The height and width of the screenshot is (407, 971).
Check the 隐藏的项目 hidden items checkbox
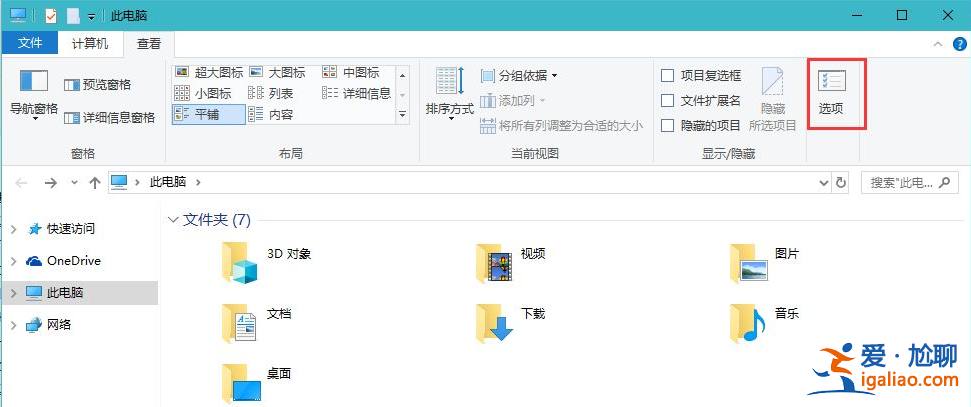pyautogui.click(x=668, y=125)
